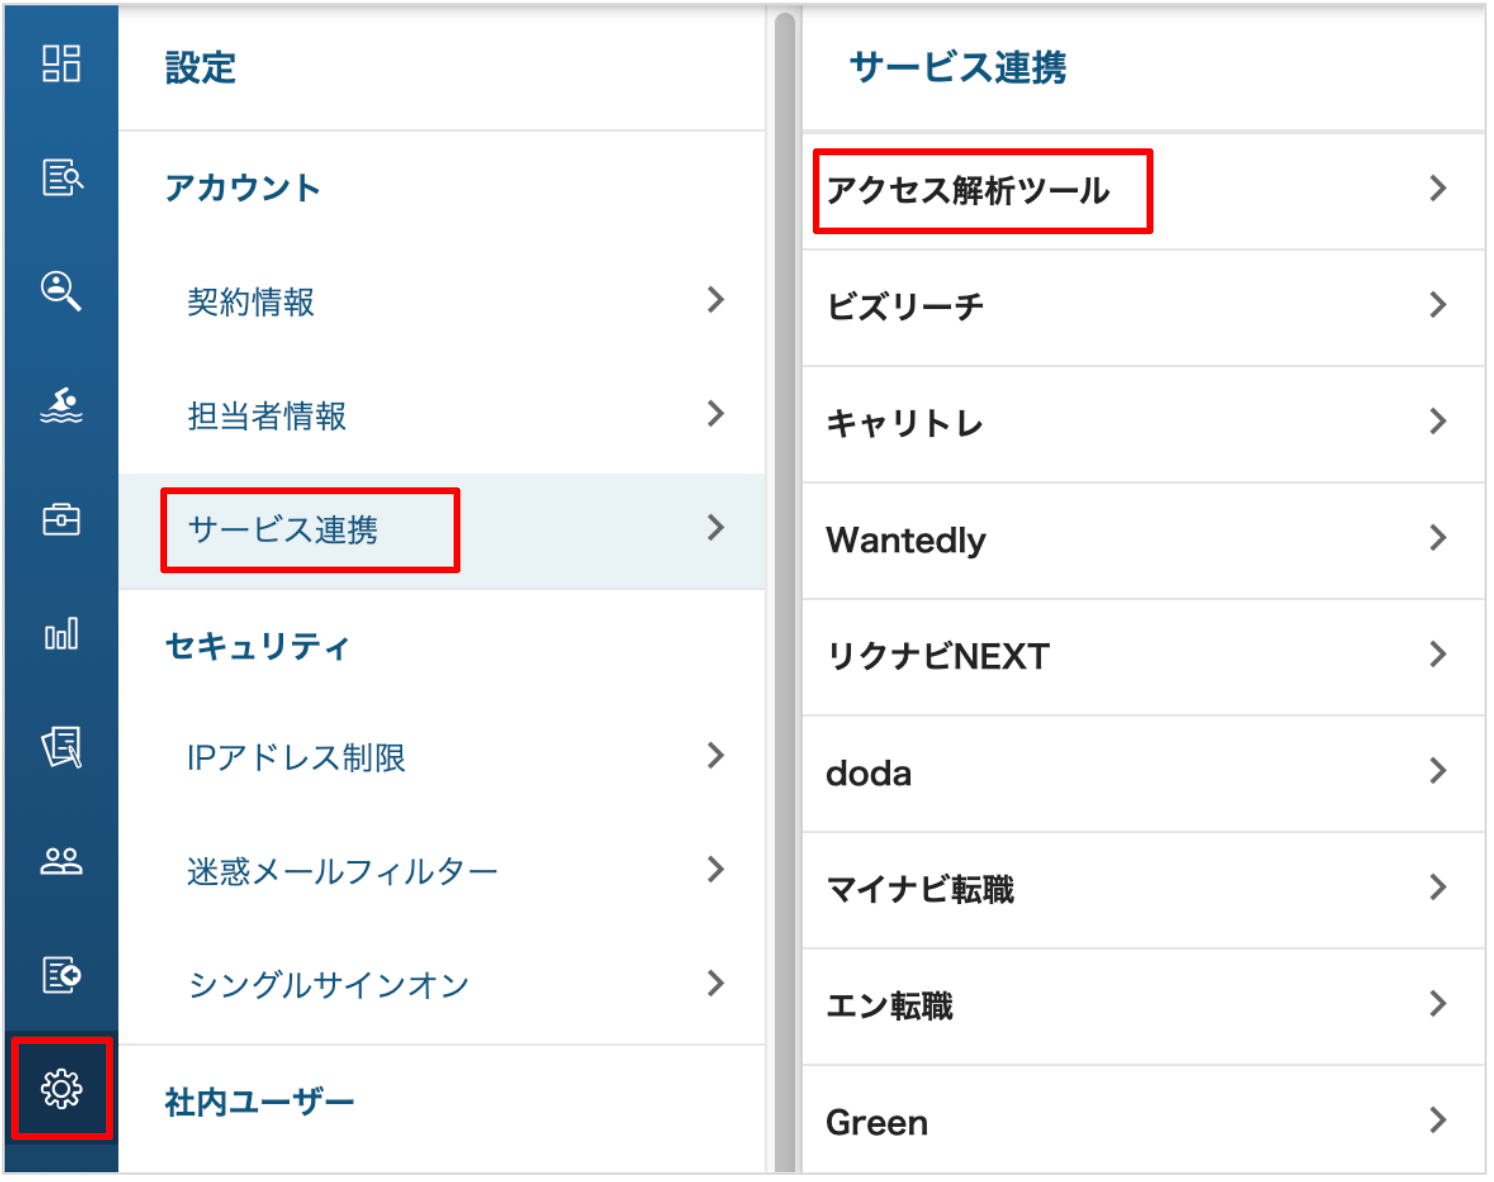
Task: Open the キャリトレ integration
Action: tap(1143, 424)
